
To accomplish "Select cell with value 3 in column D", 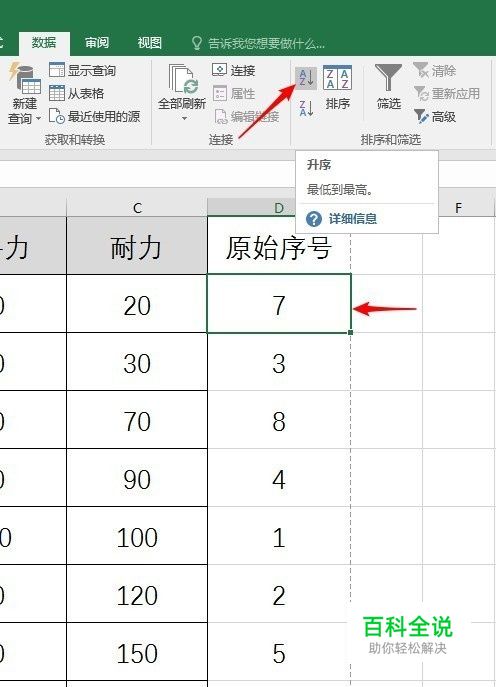I will [279, 361].
